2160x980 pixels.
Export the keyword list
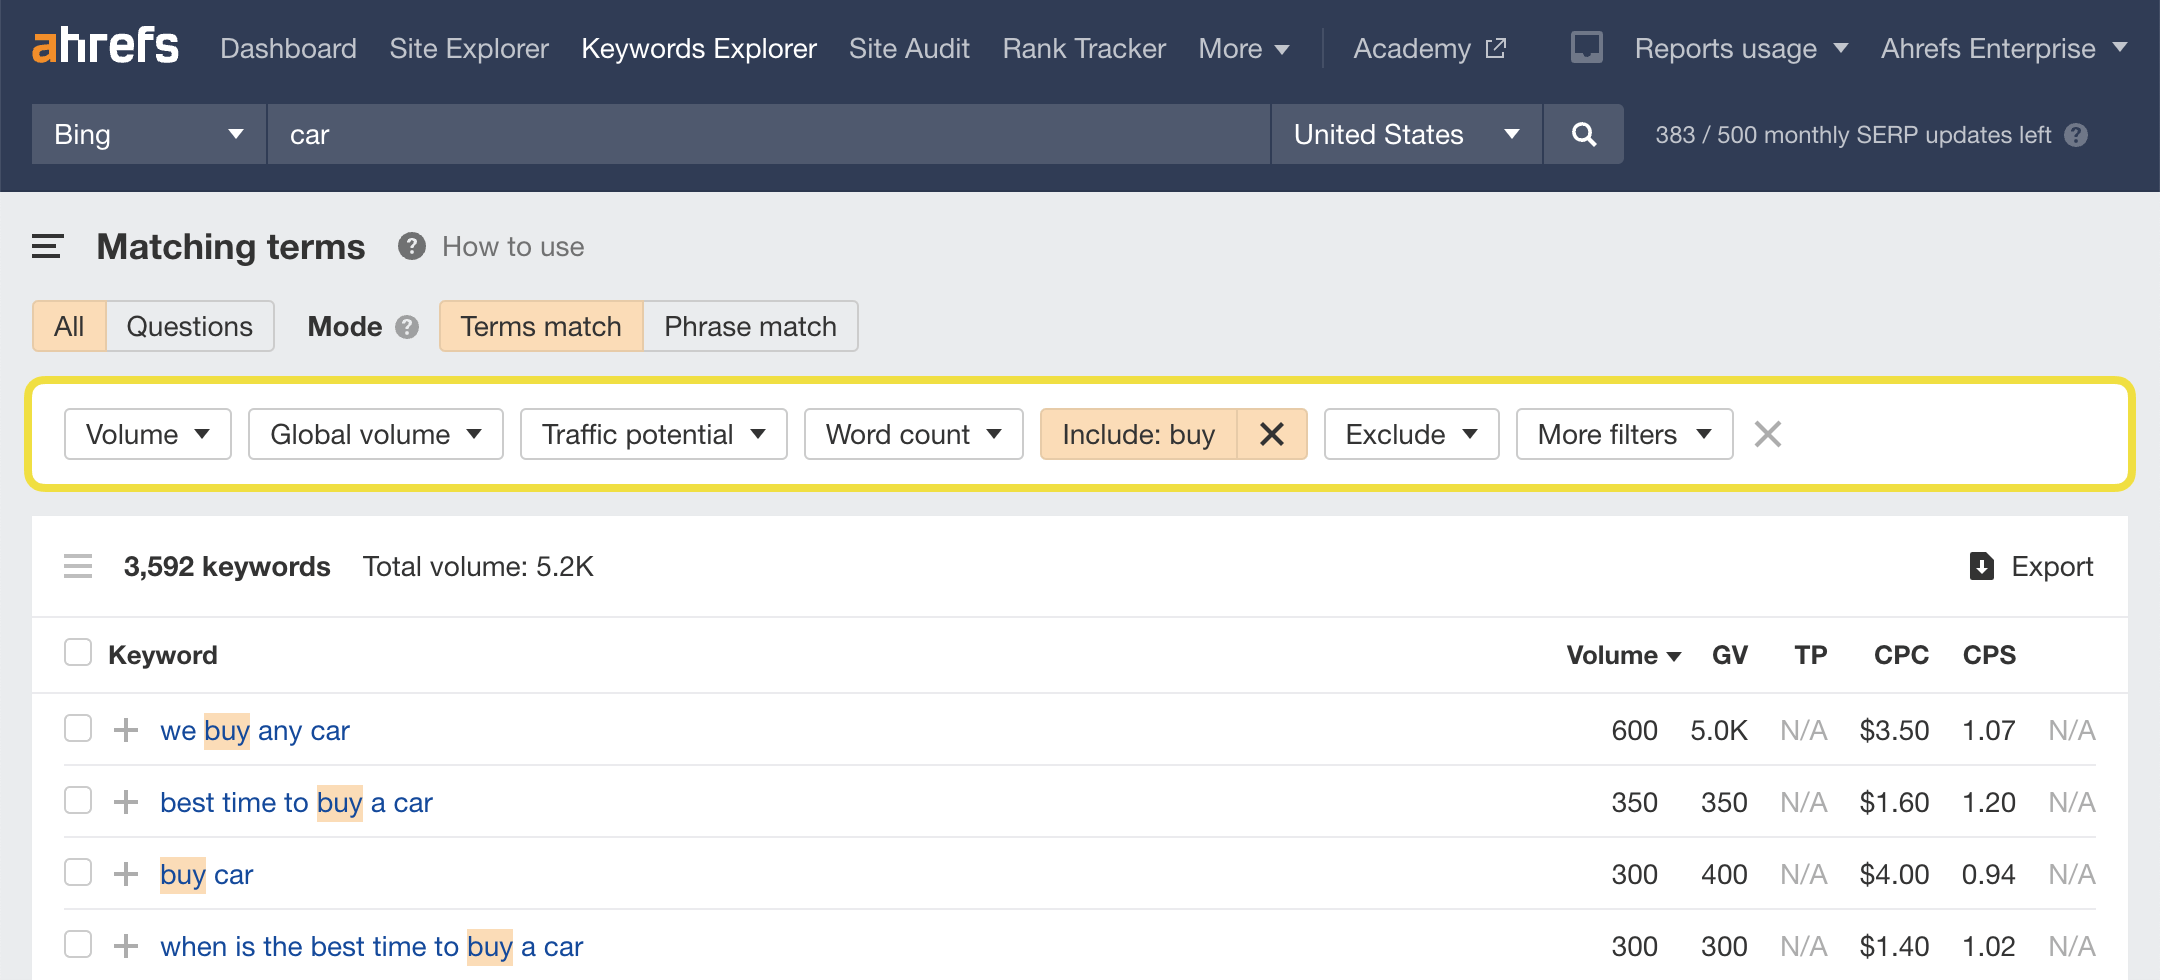pos(2031,567)
